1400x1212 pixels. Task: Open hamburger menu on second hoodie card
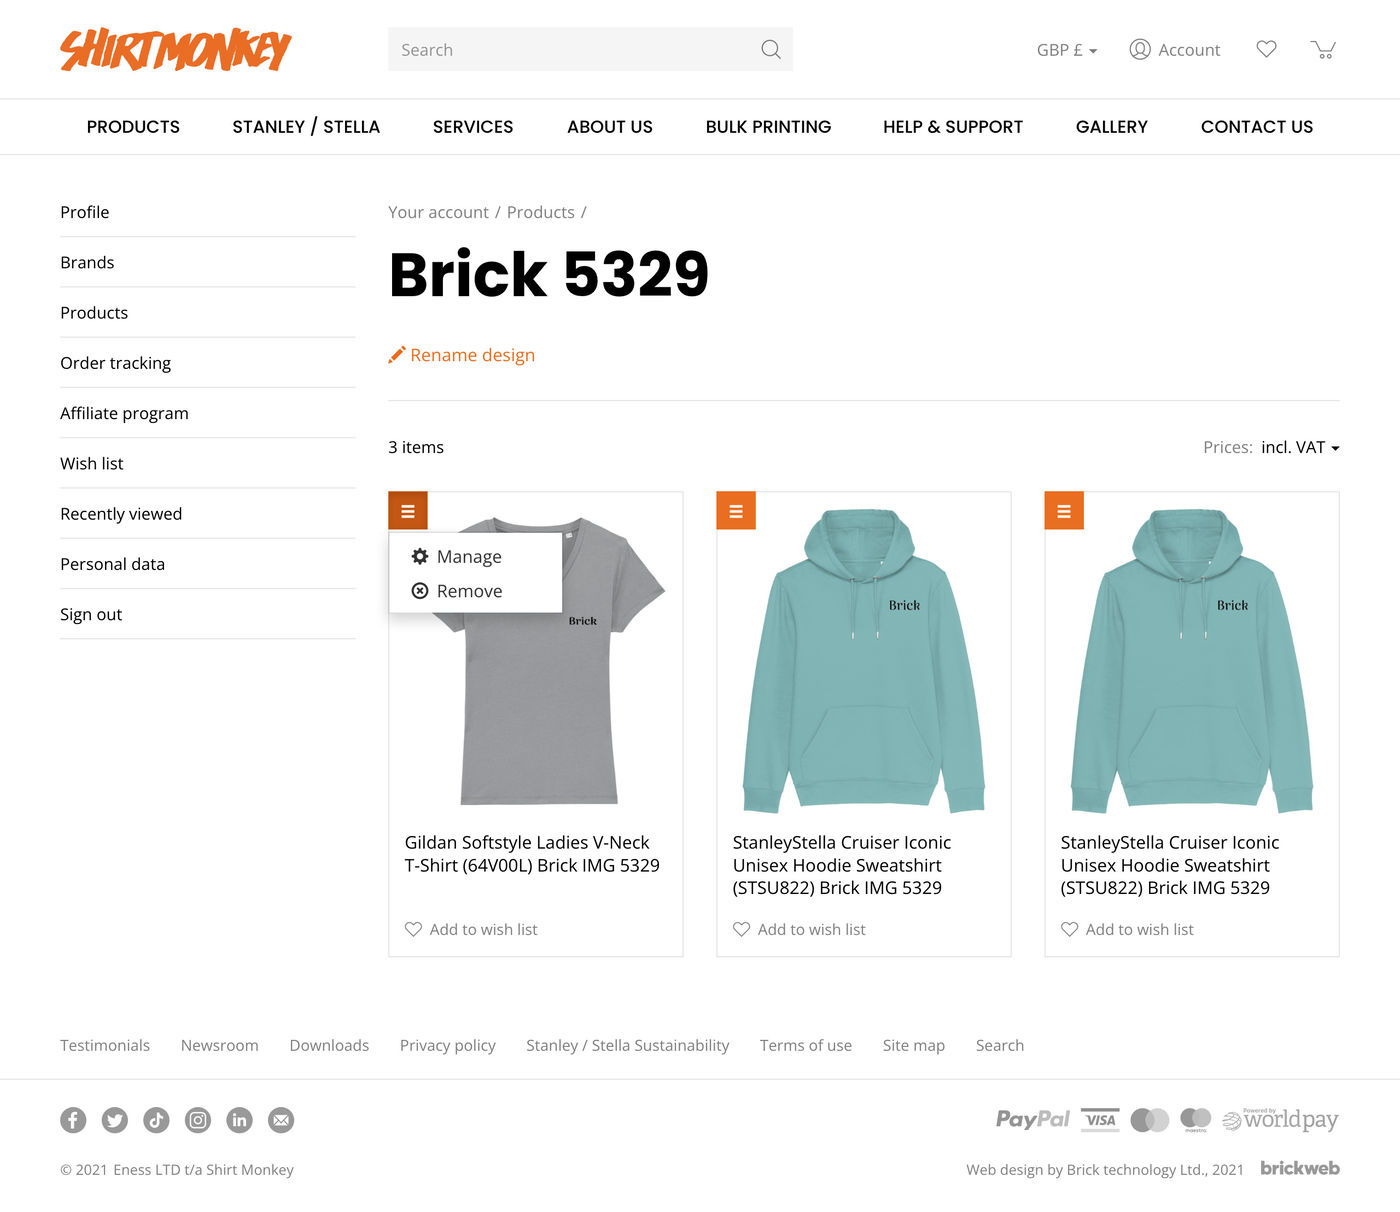[736, 511]
